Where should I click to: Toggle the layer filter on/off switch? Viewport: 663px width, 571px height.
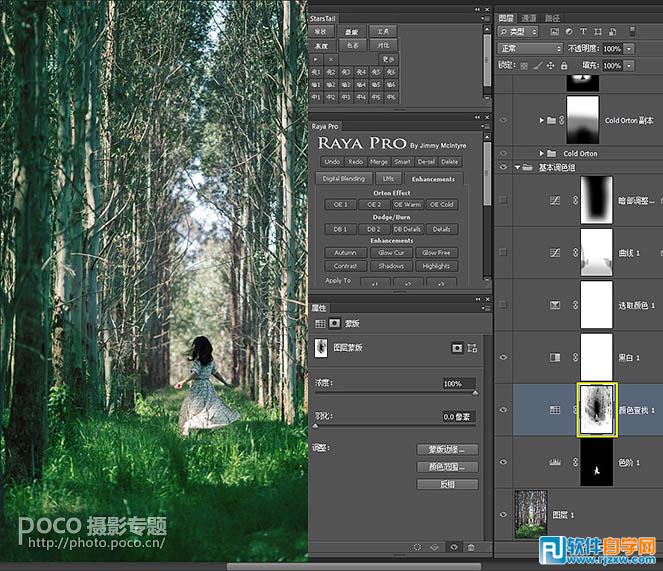click(632, 31)
